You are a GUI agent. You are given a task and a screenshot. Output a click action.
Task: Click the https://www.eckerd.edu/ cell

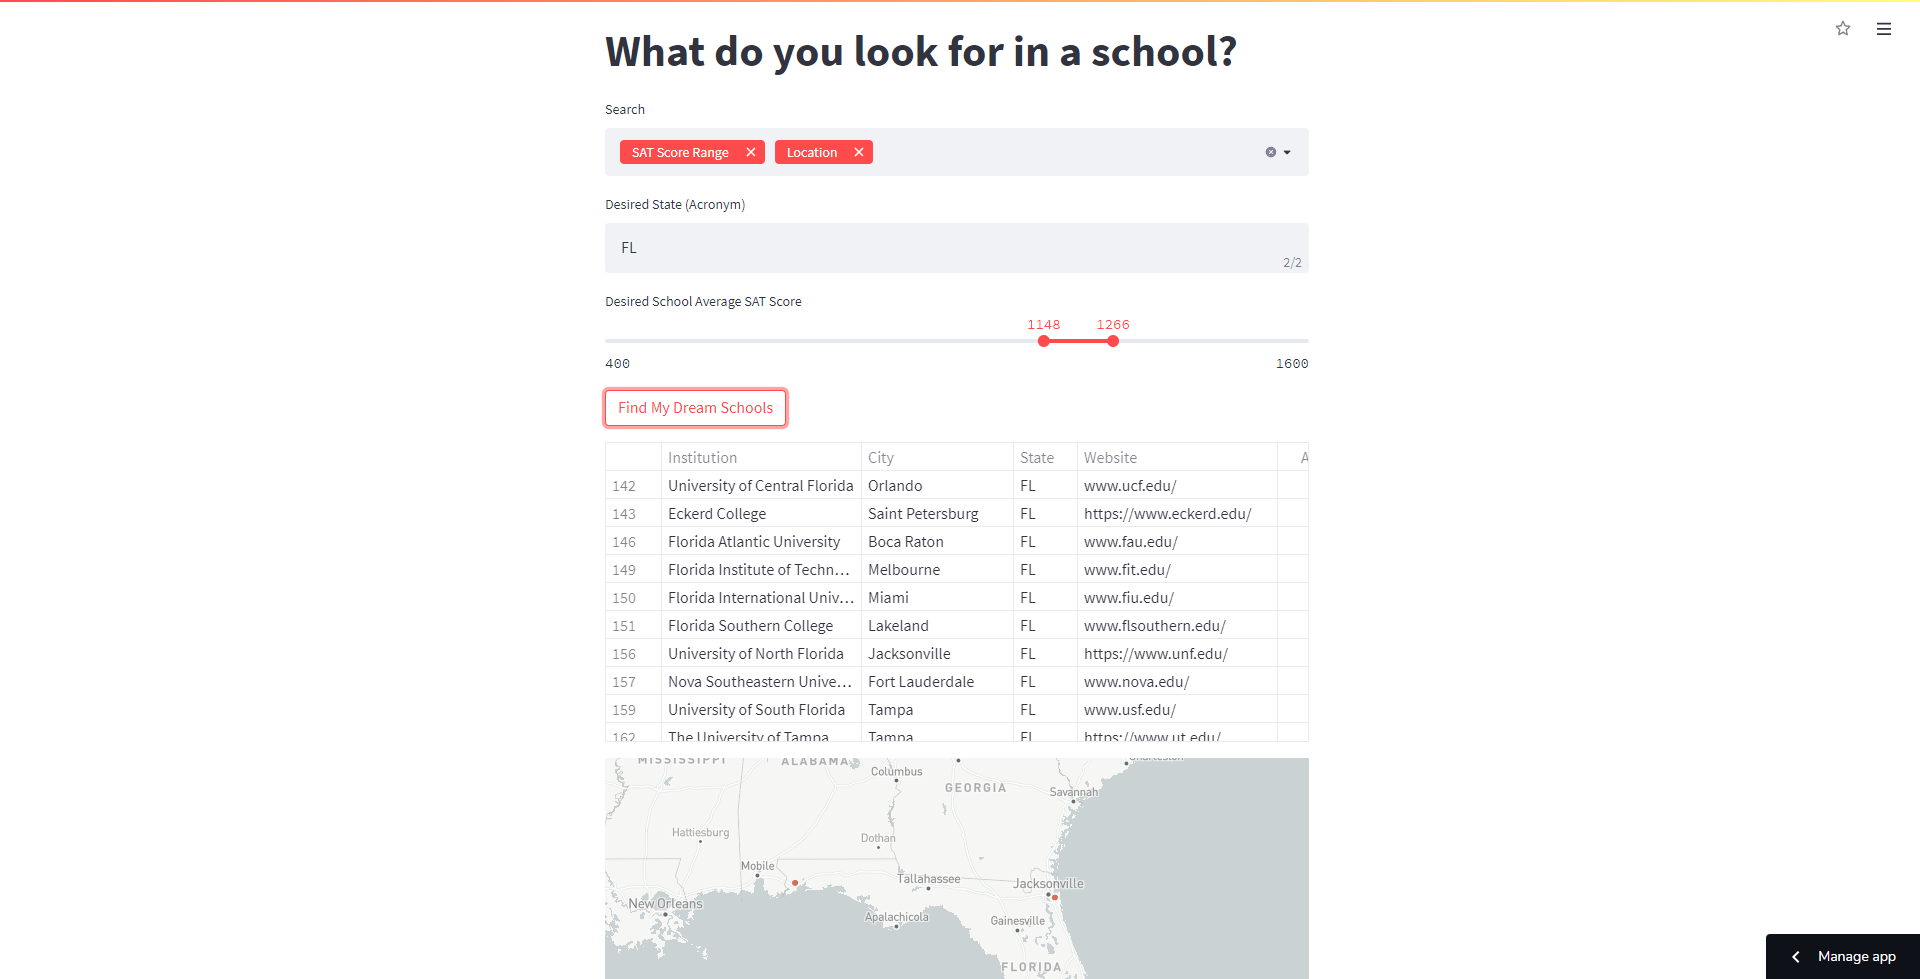(1177, 513)
